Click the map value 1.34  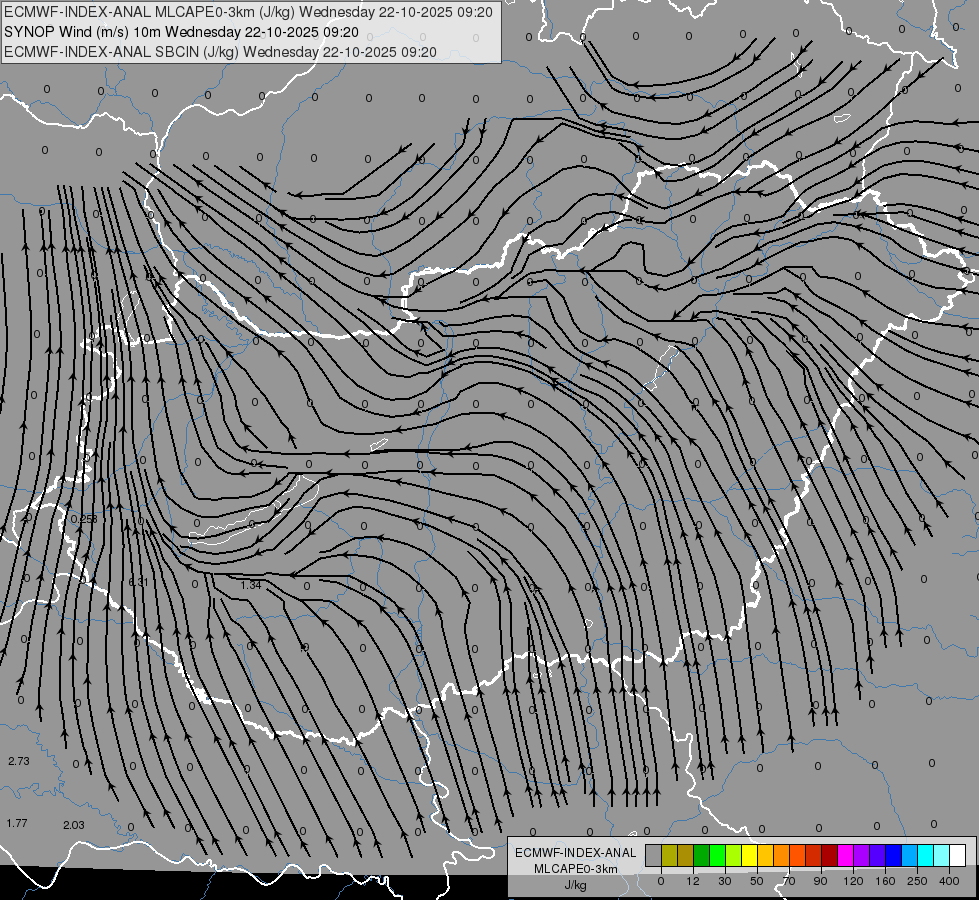250,585
